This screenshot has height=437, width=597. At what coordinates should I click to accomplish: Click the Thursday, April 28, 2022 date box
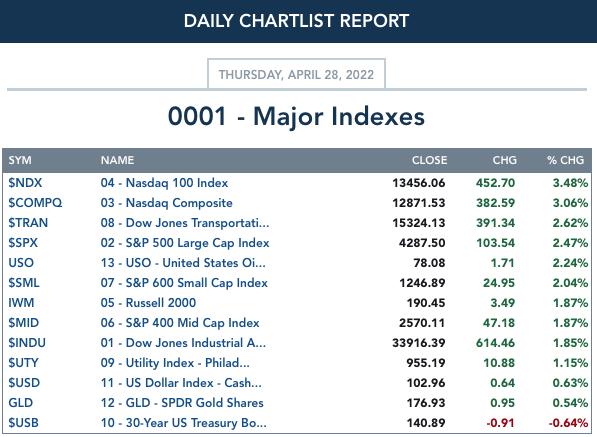click(296, 74)
